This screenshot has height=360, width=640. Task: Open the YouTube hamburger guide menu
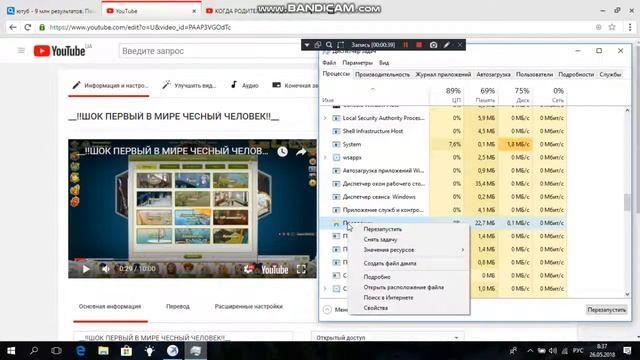(21, 51)
